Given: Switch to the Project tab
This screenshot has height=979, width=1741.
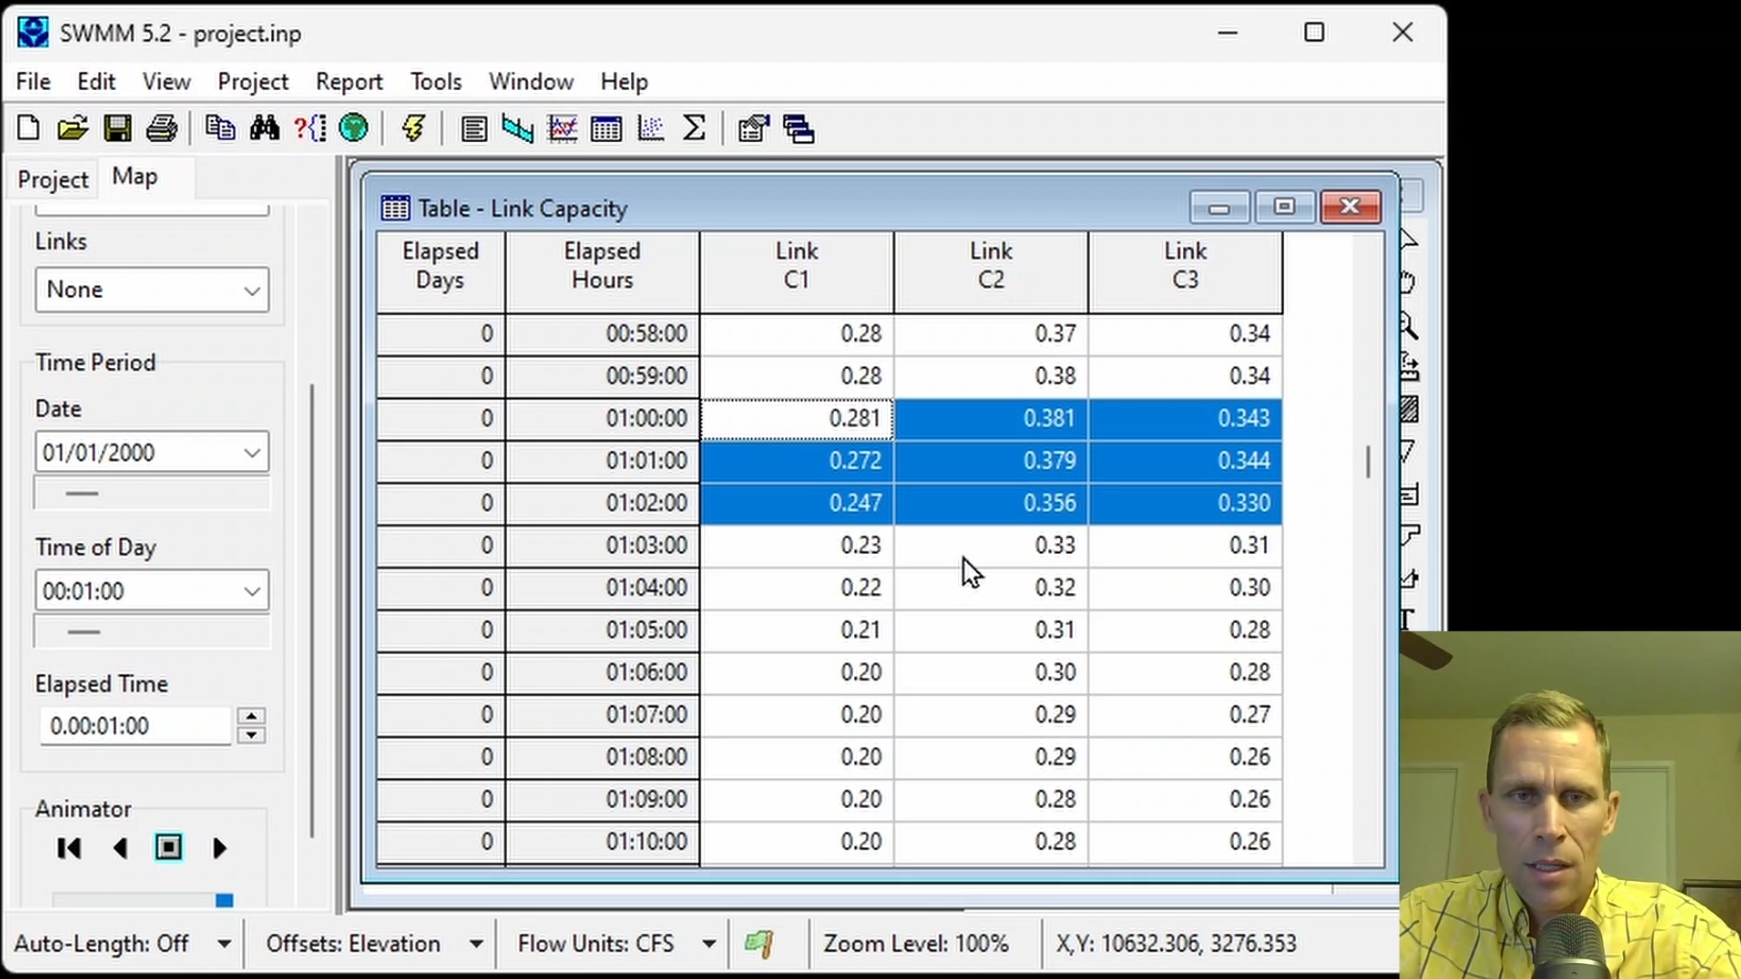Looking at the screenshot, I should click(x=53, y=179).
